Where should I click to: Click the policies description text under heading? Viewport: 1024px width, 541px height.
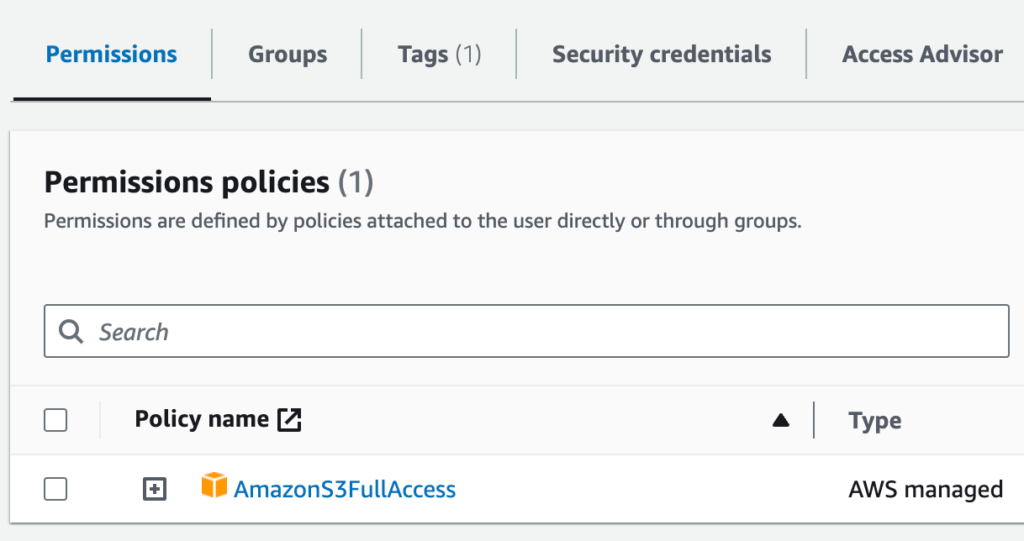[x=422, y=221]
